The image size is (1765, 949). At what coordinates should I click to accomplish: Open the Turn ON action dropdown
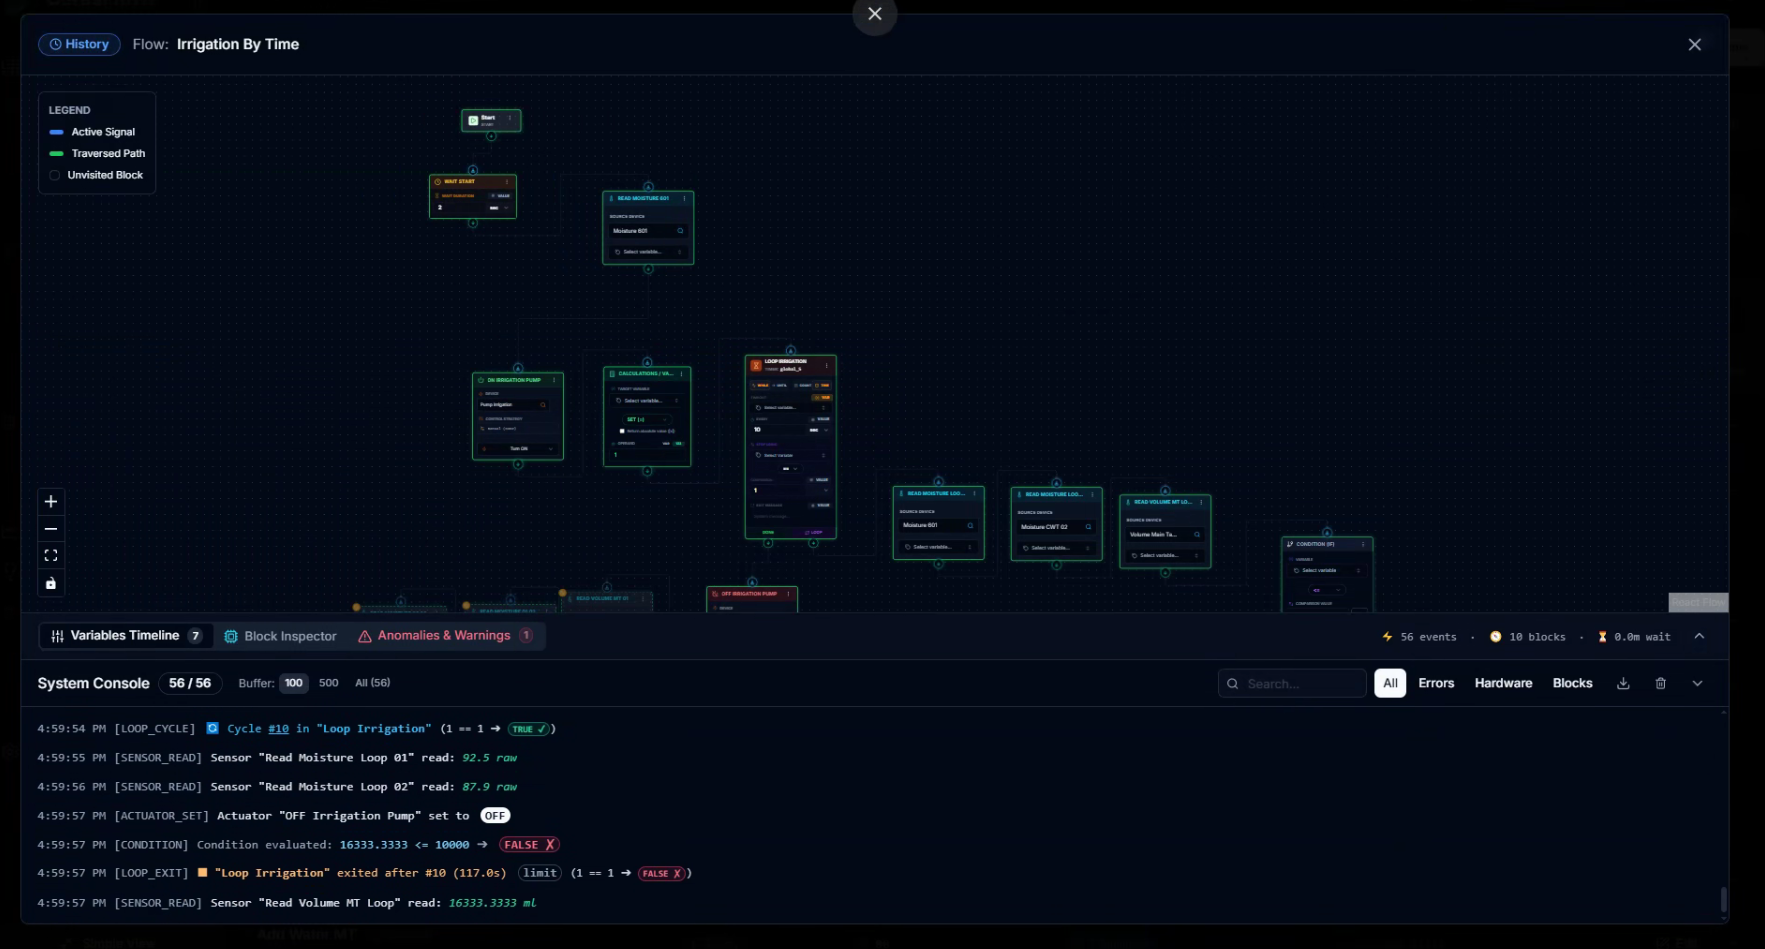(x=518, y=449)
